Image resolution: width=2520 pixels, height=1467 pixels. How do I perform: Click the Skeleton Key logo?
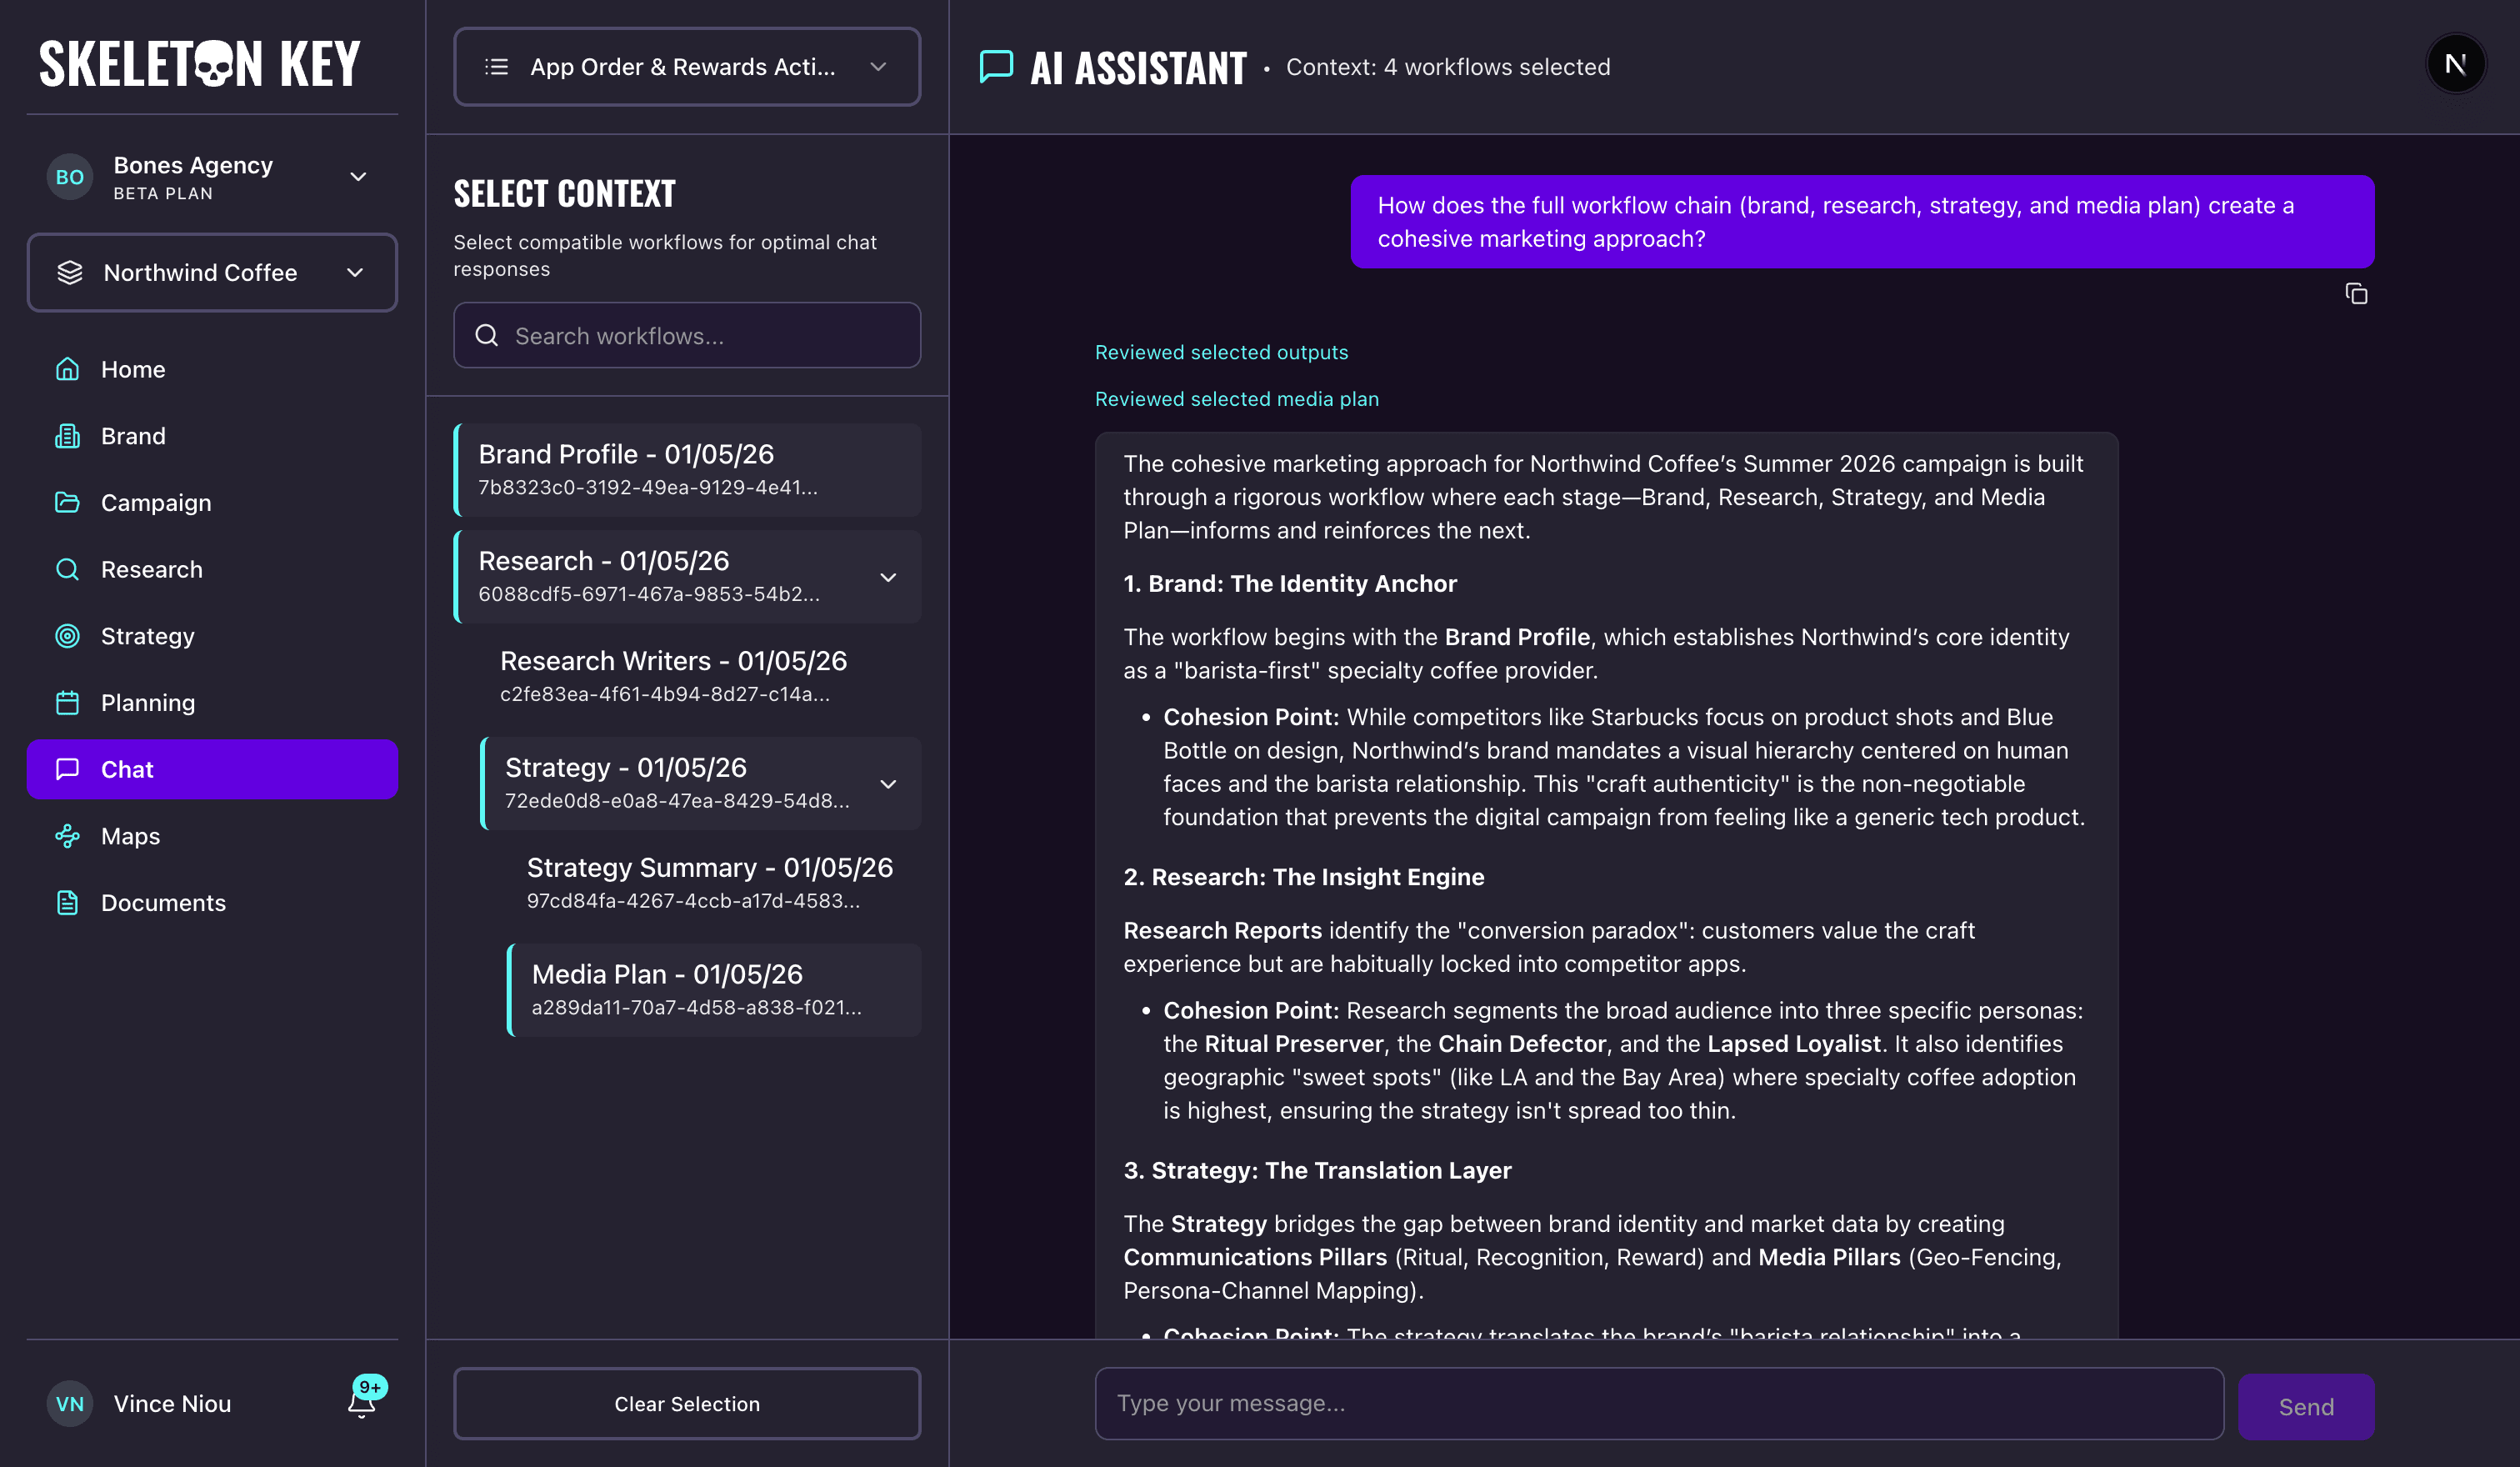pos(199,64)
